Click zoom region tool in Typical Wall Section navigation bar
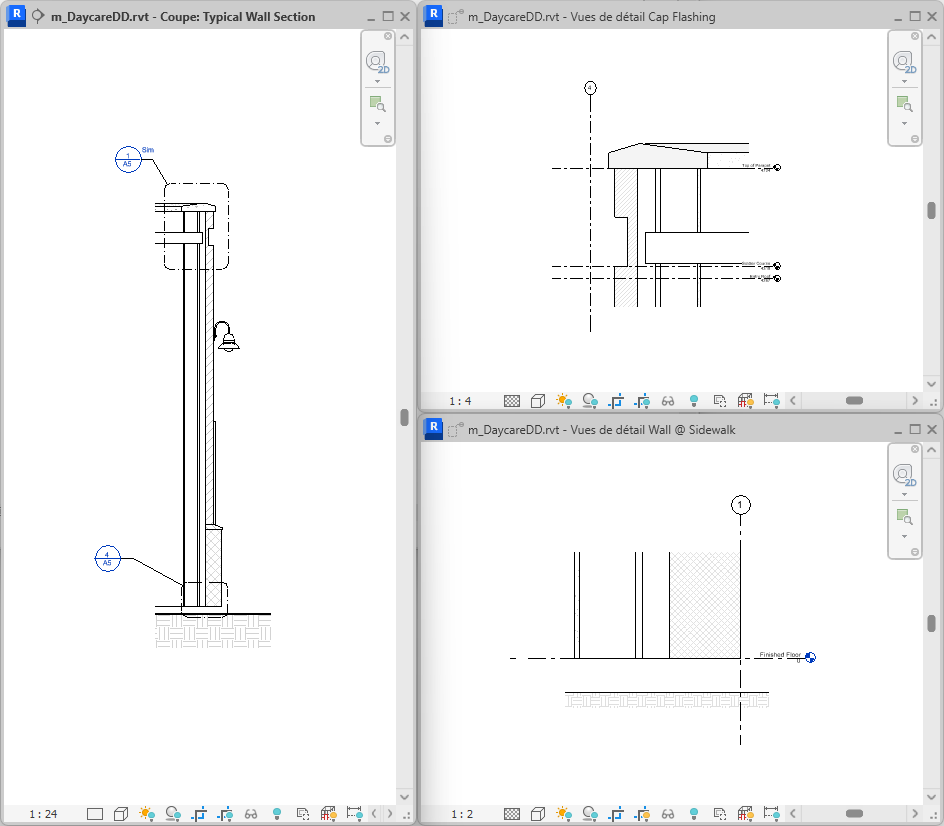 coord(377,104)
